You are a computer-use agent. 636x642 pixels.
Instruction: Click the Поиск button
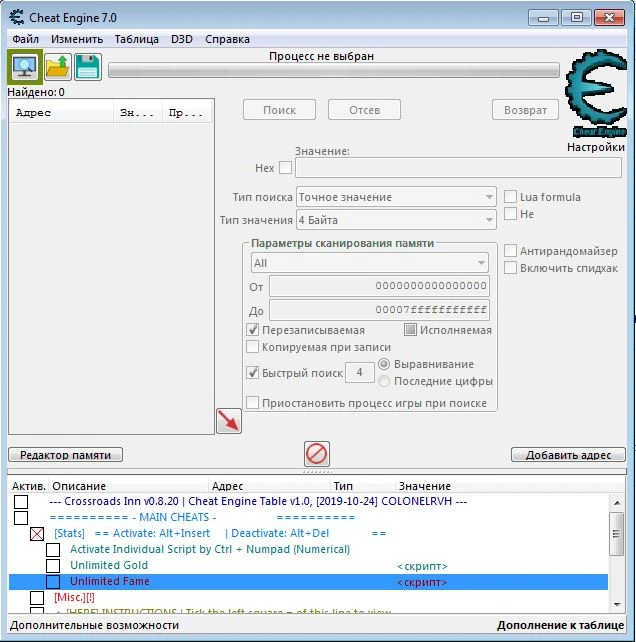click(279, 110)
